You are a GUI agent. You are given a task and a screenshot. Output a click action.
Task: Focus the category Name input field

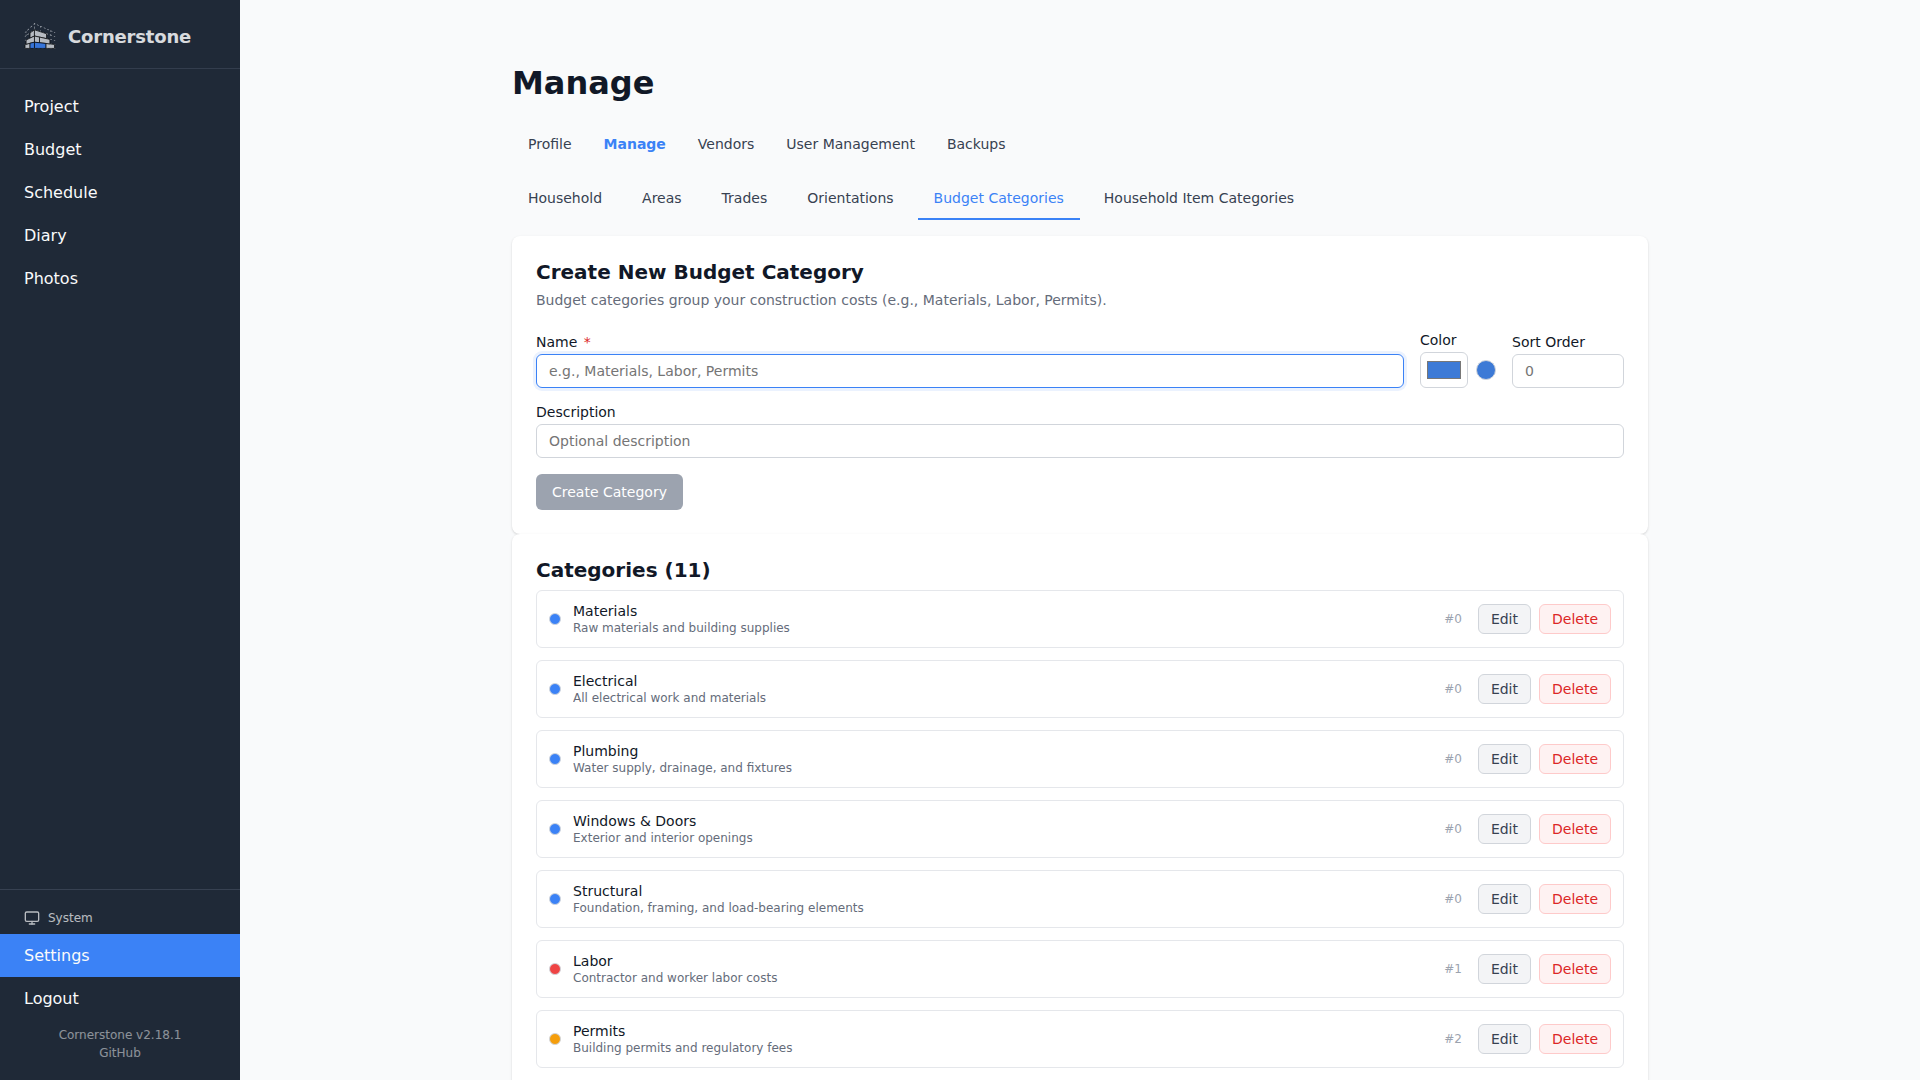pos(969,371)
